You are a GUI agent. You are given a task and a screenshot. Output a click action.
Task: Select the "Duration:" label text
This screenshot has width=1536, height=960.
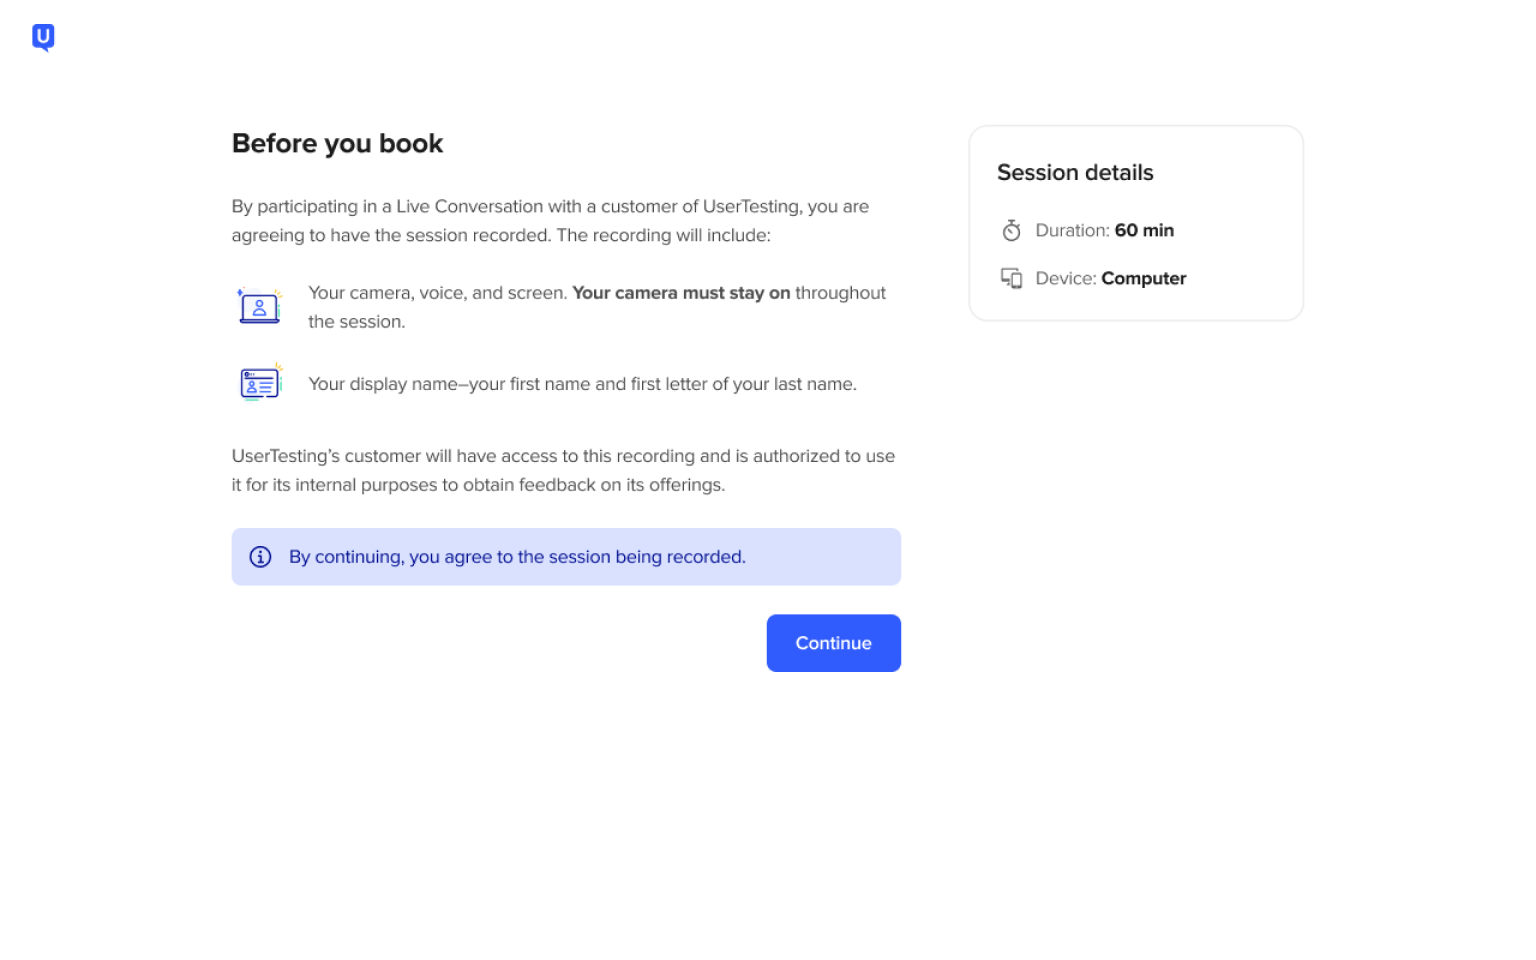[1072, 230]
